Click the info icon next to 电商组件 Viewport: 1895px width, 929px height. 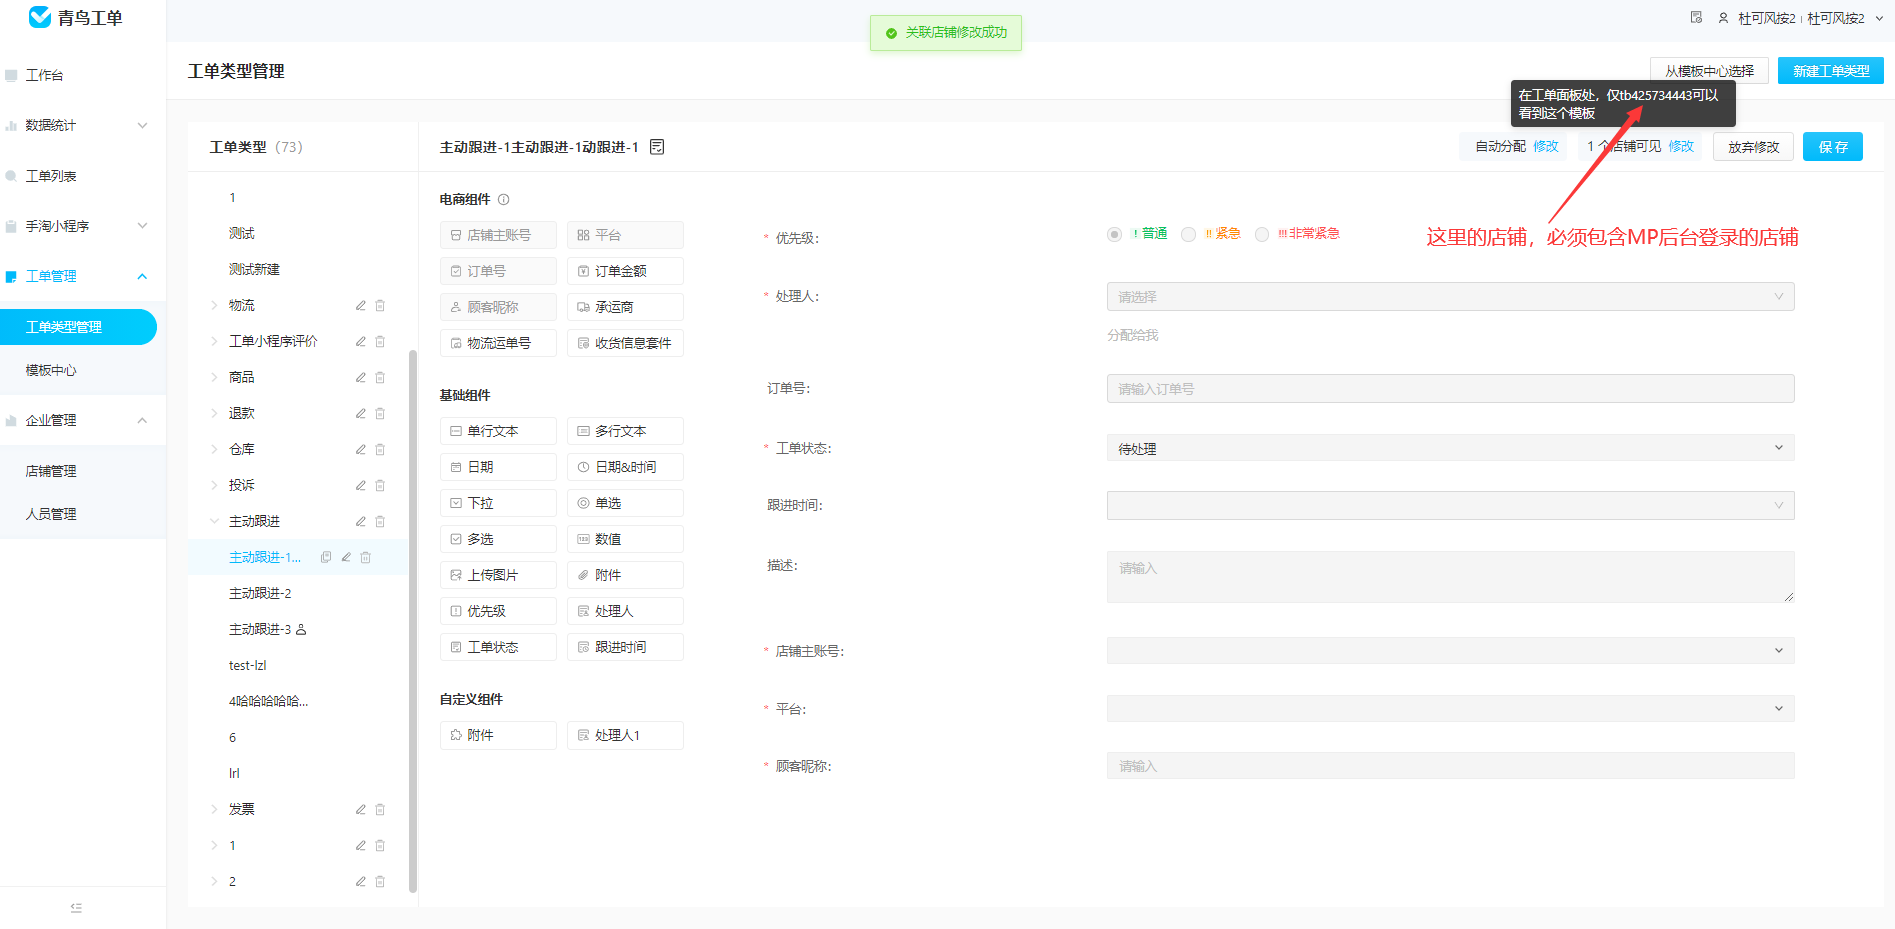pyautogui.click(x=504, y=200)
